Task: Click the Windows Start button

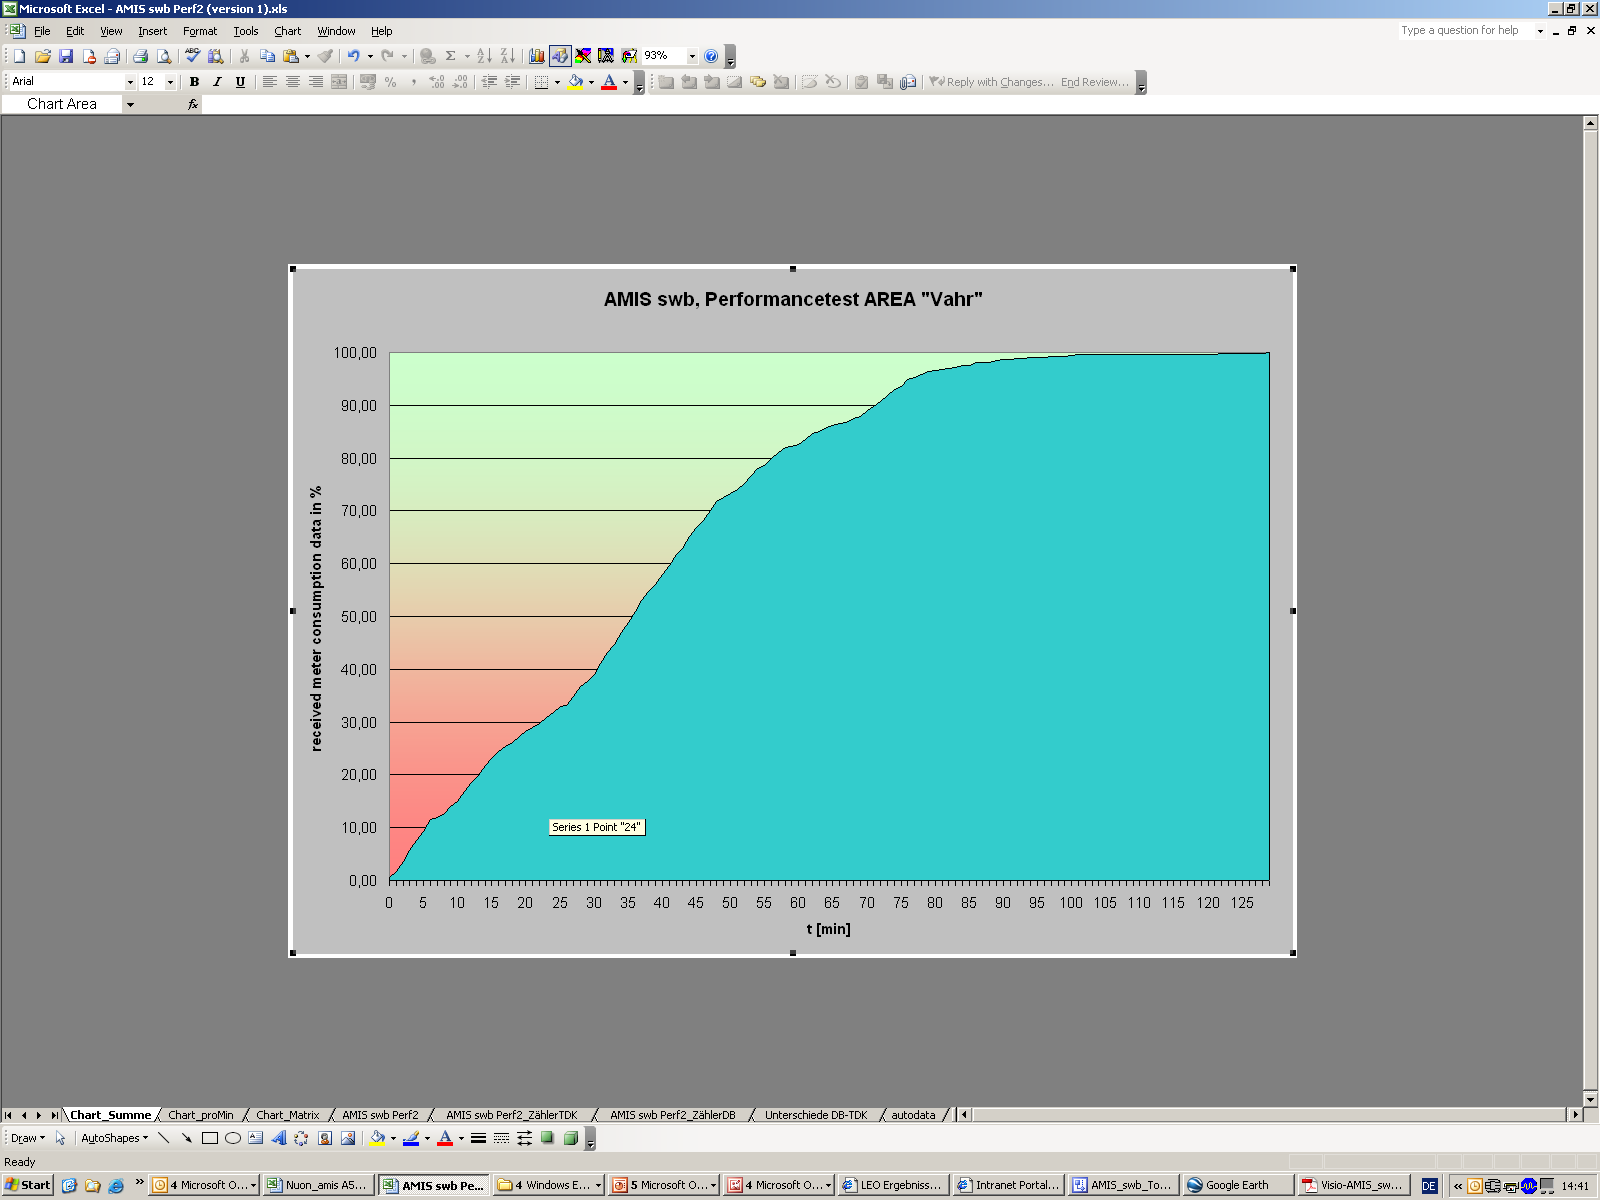Action: (x=28, y=1185)
